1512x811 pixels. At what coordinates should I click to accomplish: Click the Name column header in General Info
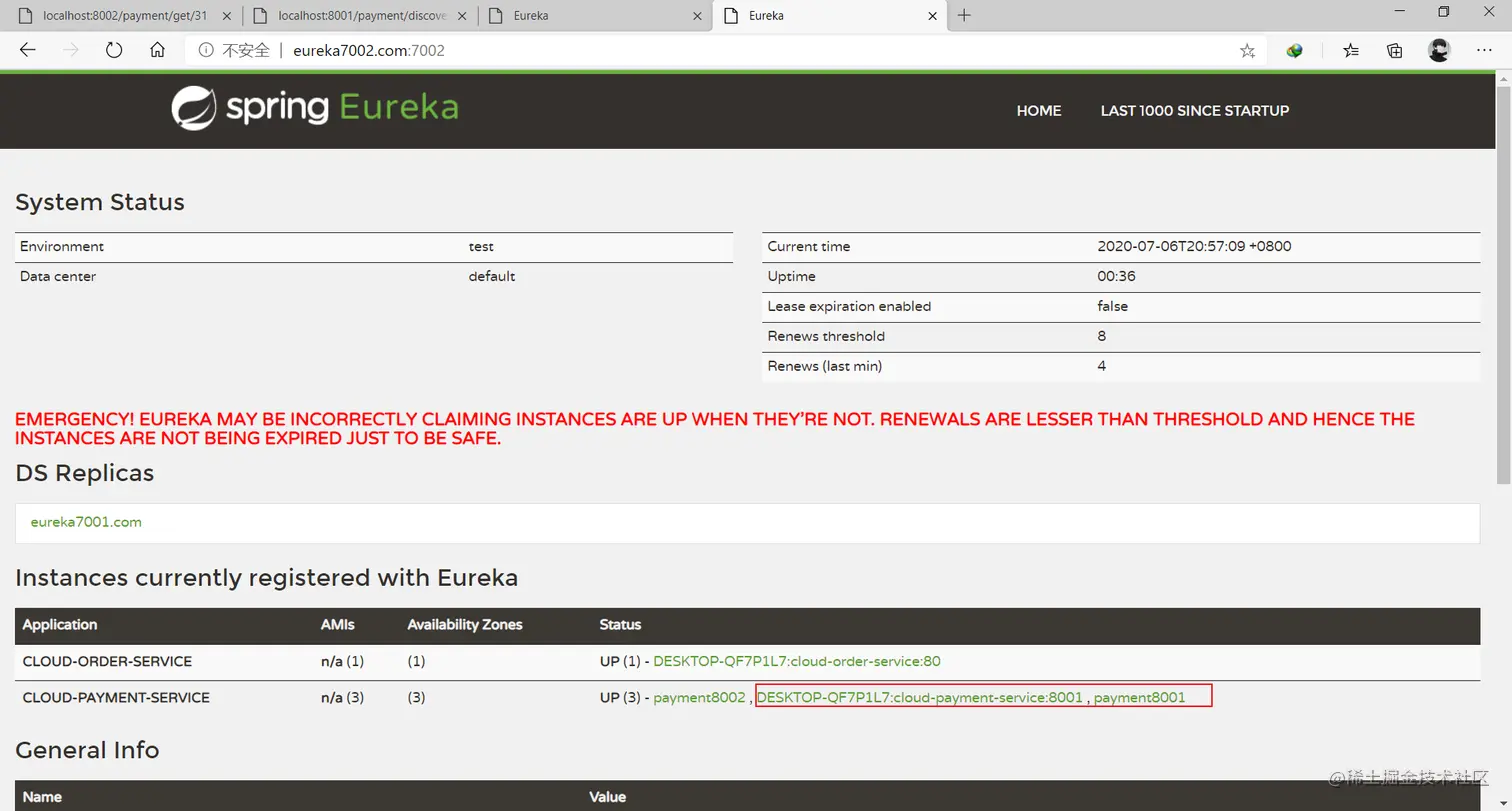(42, 797)
